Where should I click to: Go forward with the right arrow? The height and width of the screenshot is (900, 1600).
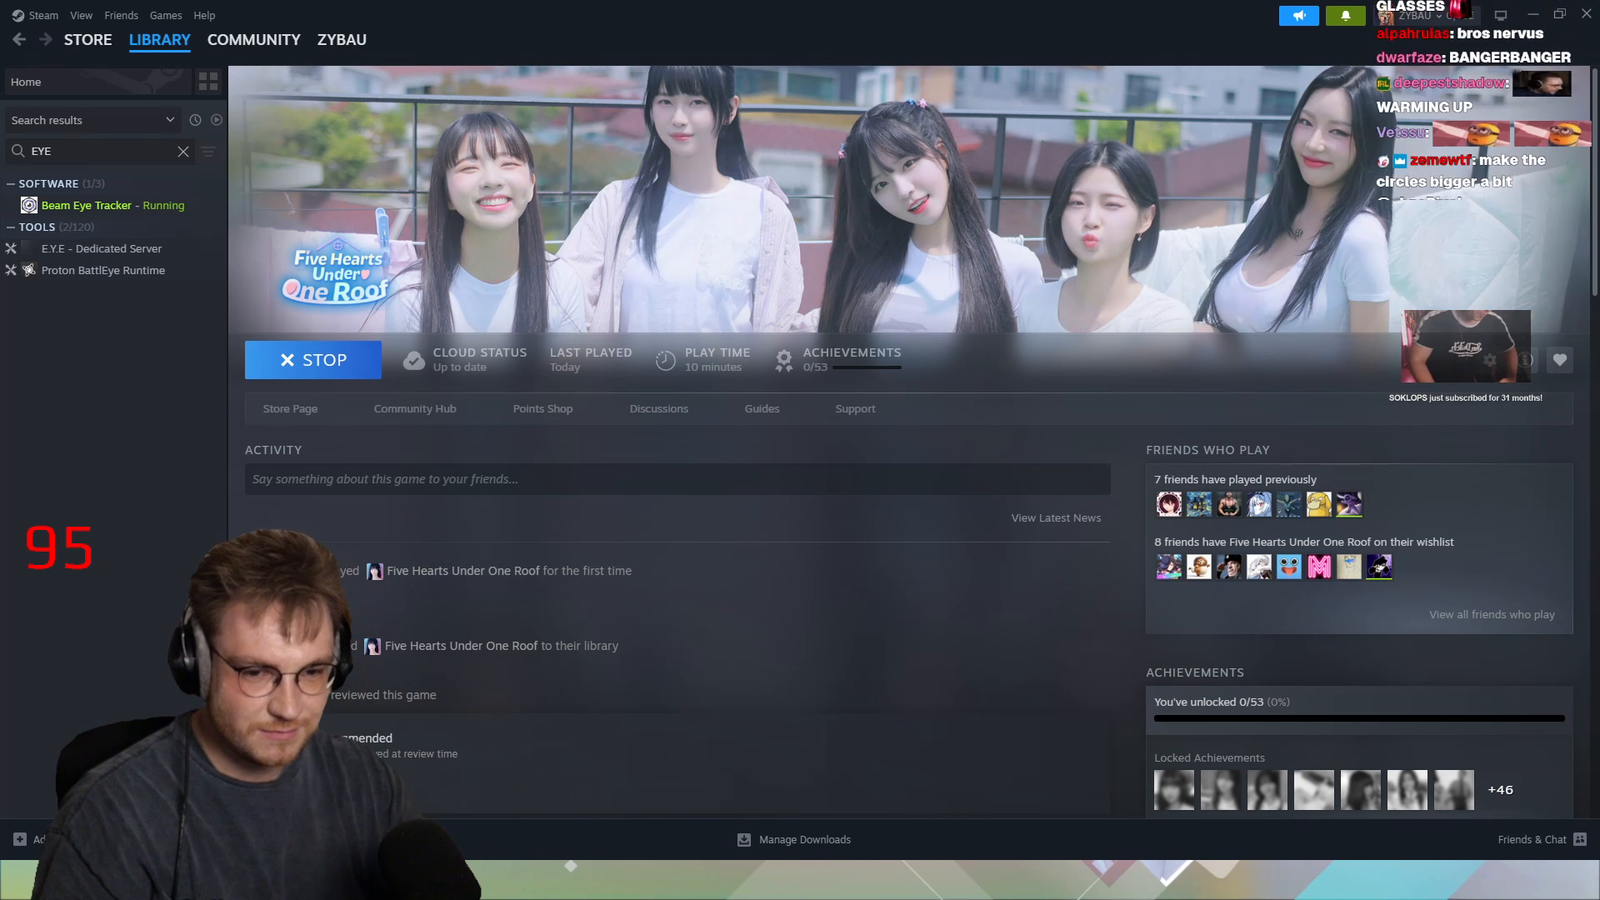(x=45, y=40)
